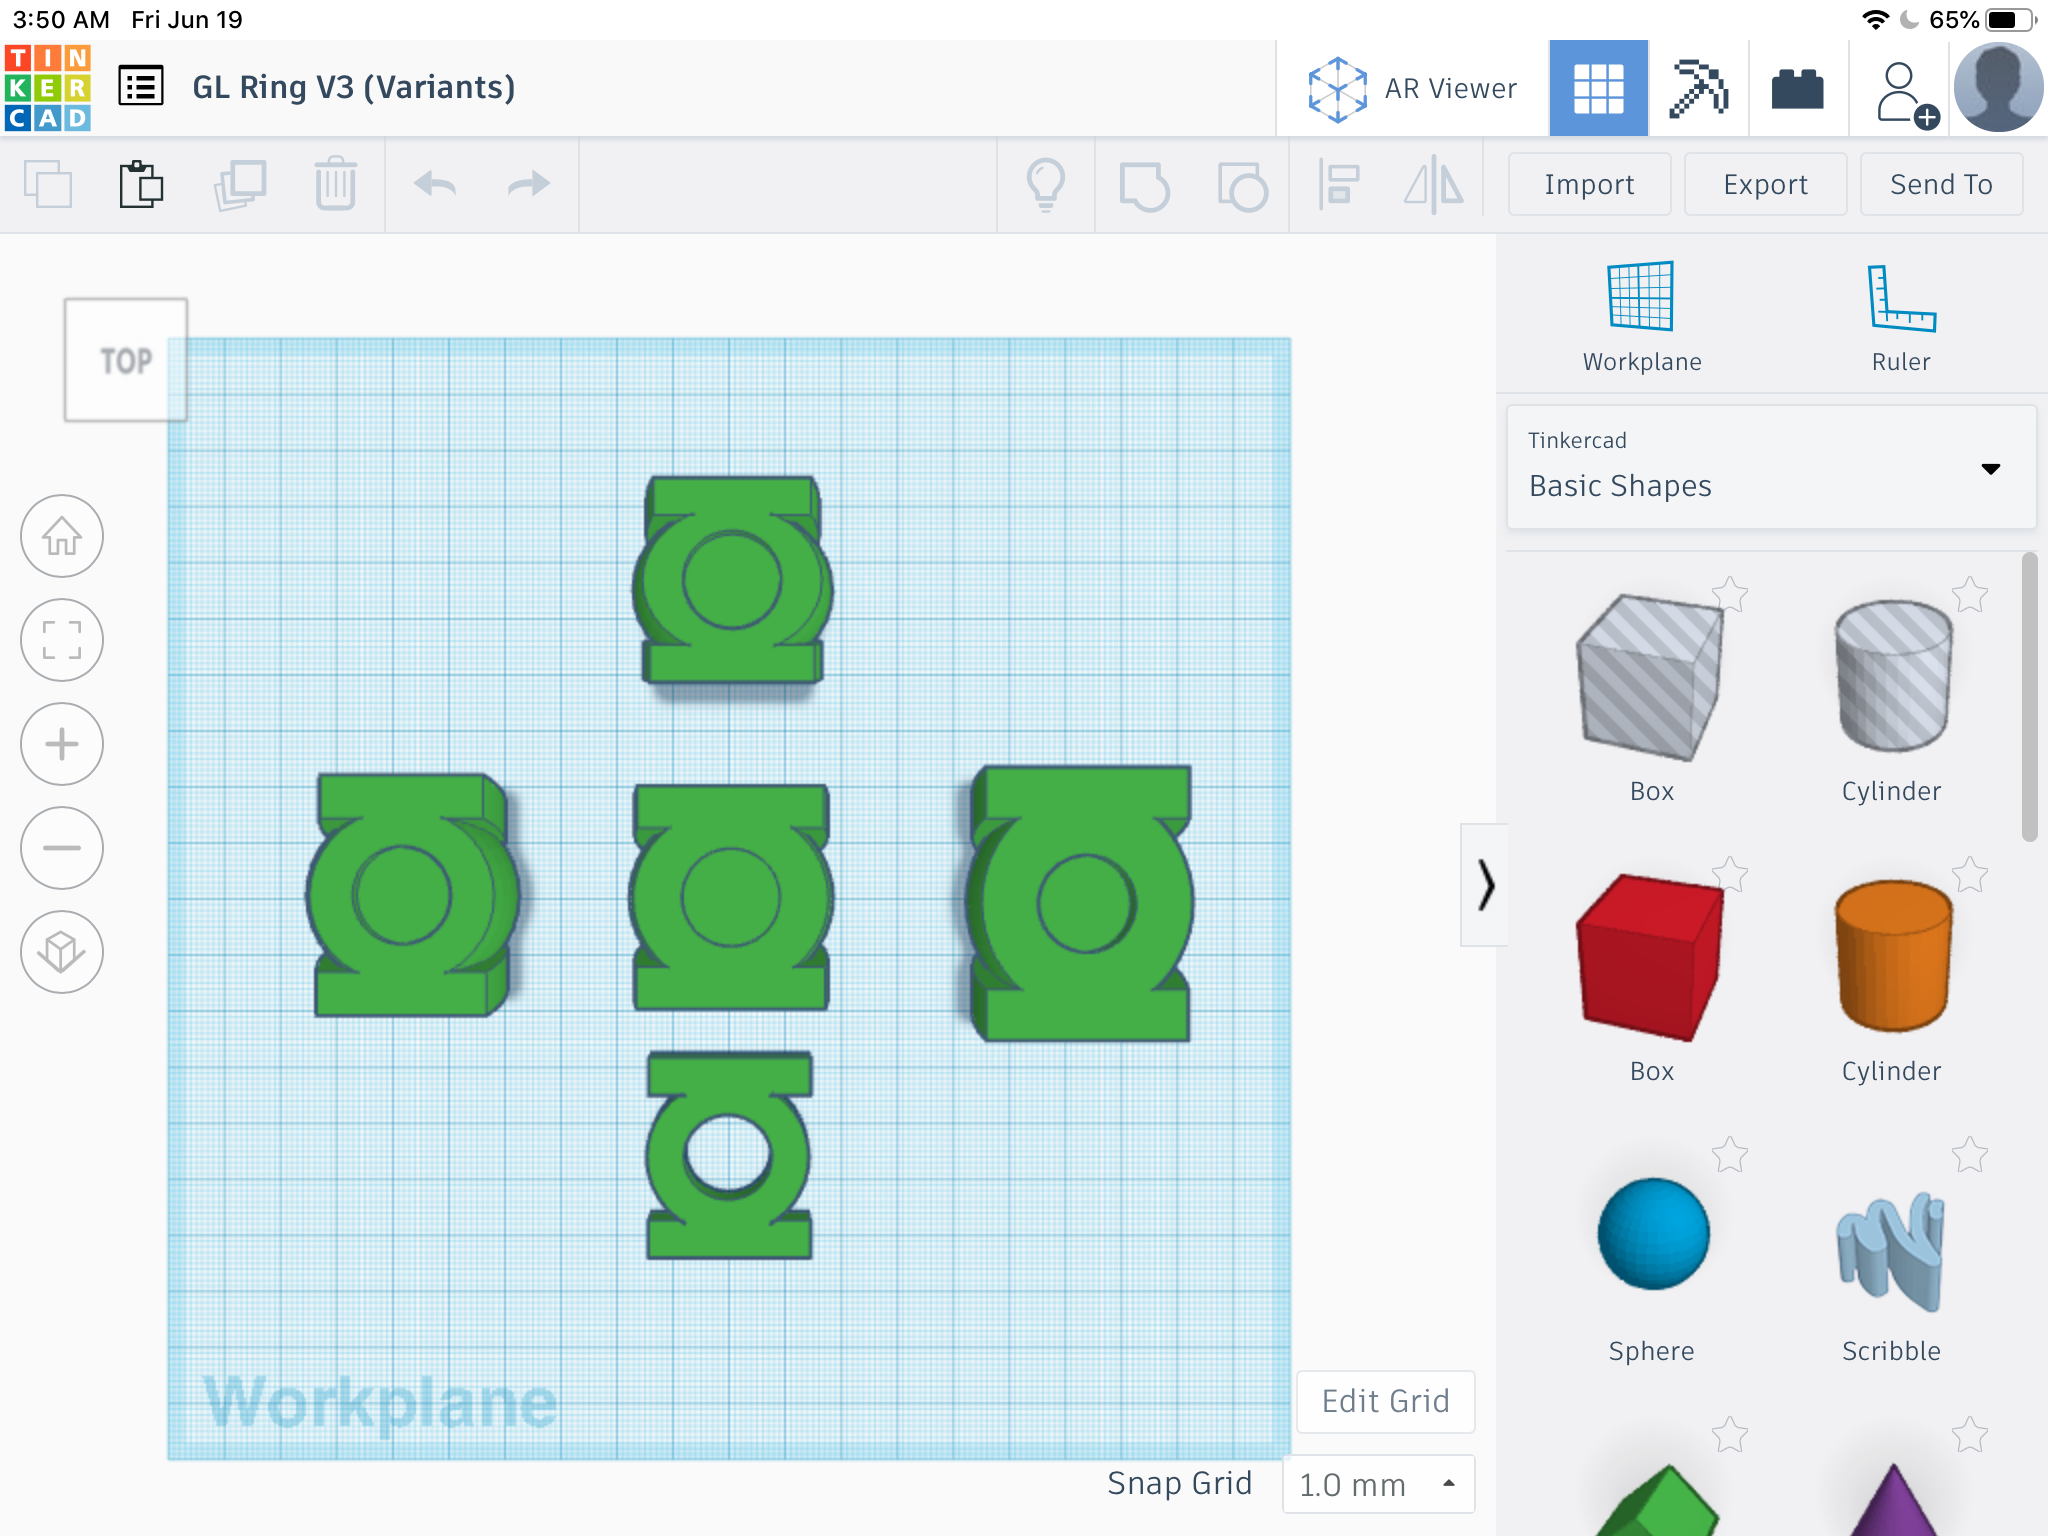The height and width of the screenshot is (1536, 2048).
Task: Collapse the shapes panel chevron
Action: 1485,885
